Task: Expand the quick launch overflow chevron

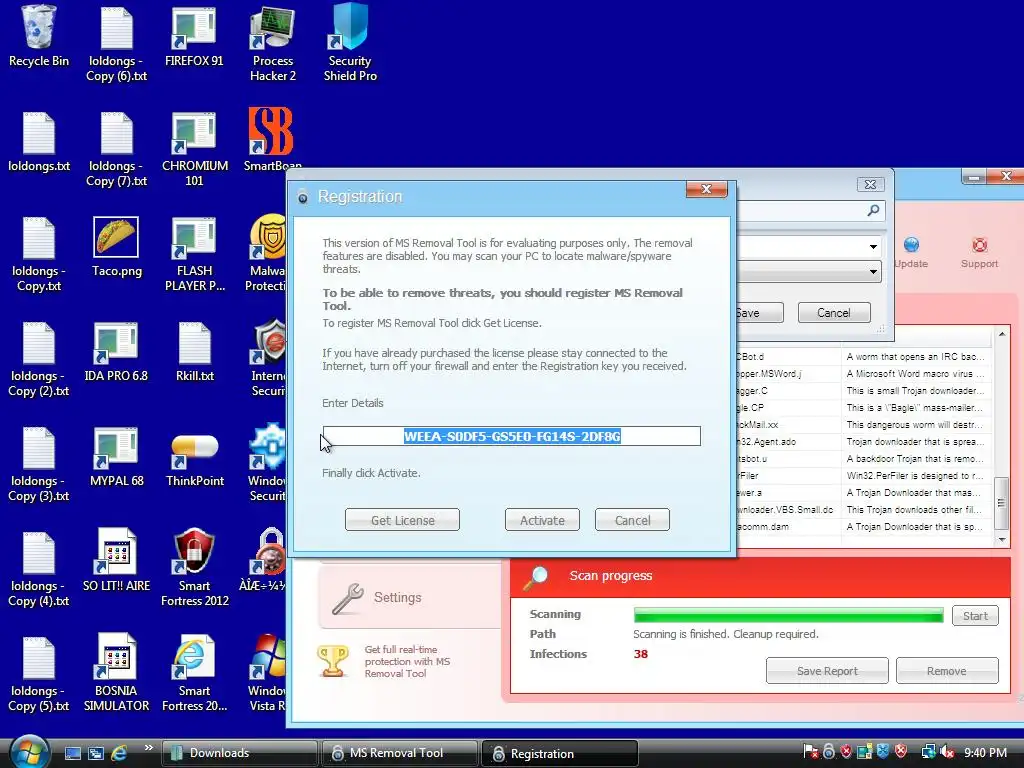Action: tap(148, 748)
